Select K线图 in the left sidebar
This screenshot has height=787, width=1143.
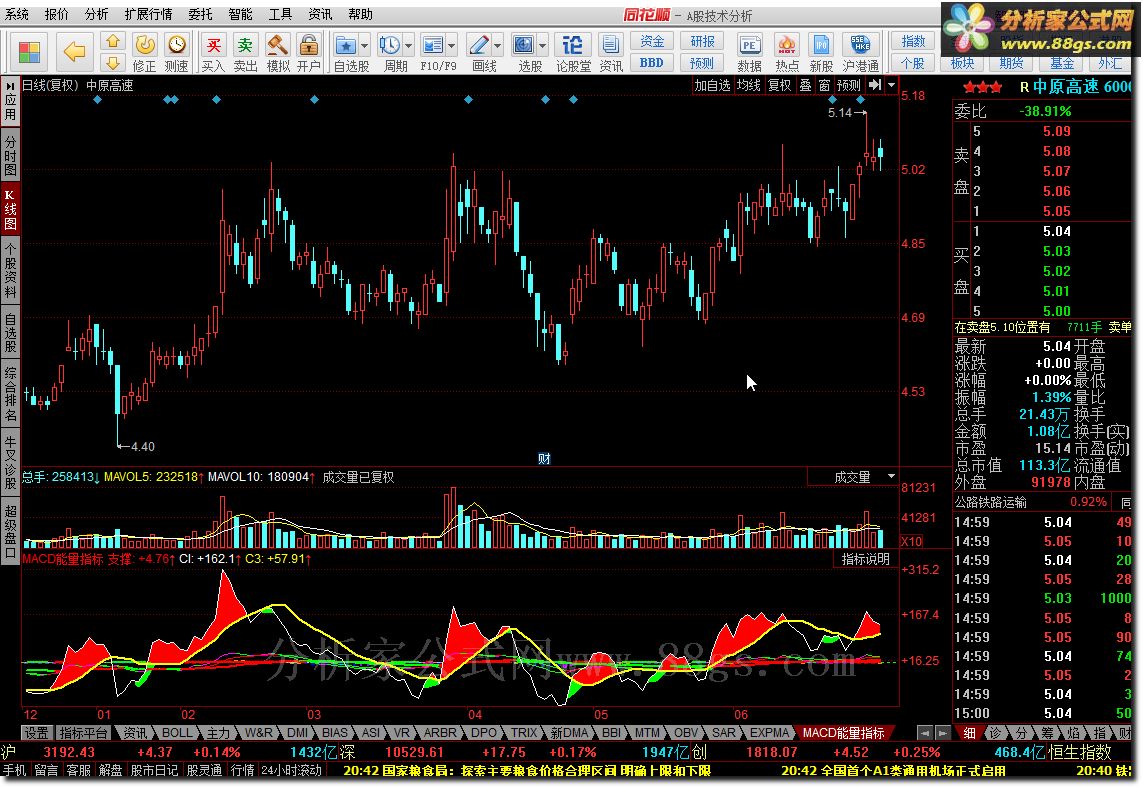(10, 208)
